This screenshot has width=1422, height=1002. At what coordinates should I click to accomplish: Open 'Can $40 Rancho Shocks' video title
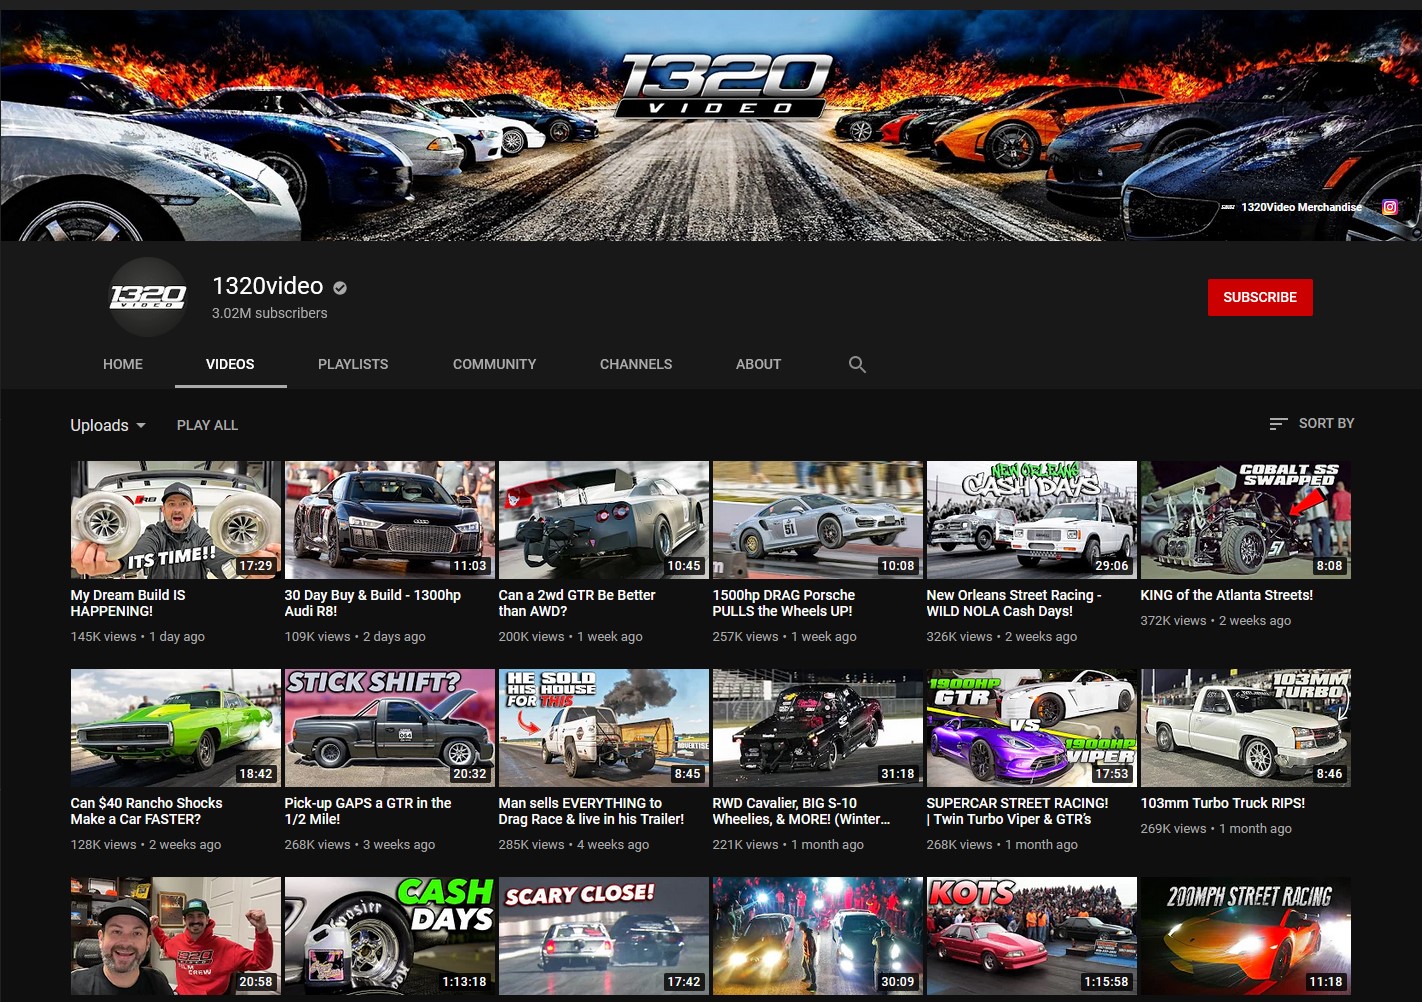[146, 811]
